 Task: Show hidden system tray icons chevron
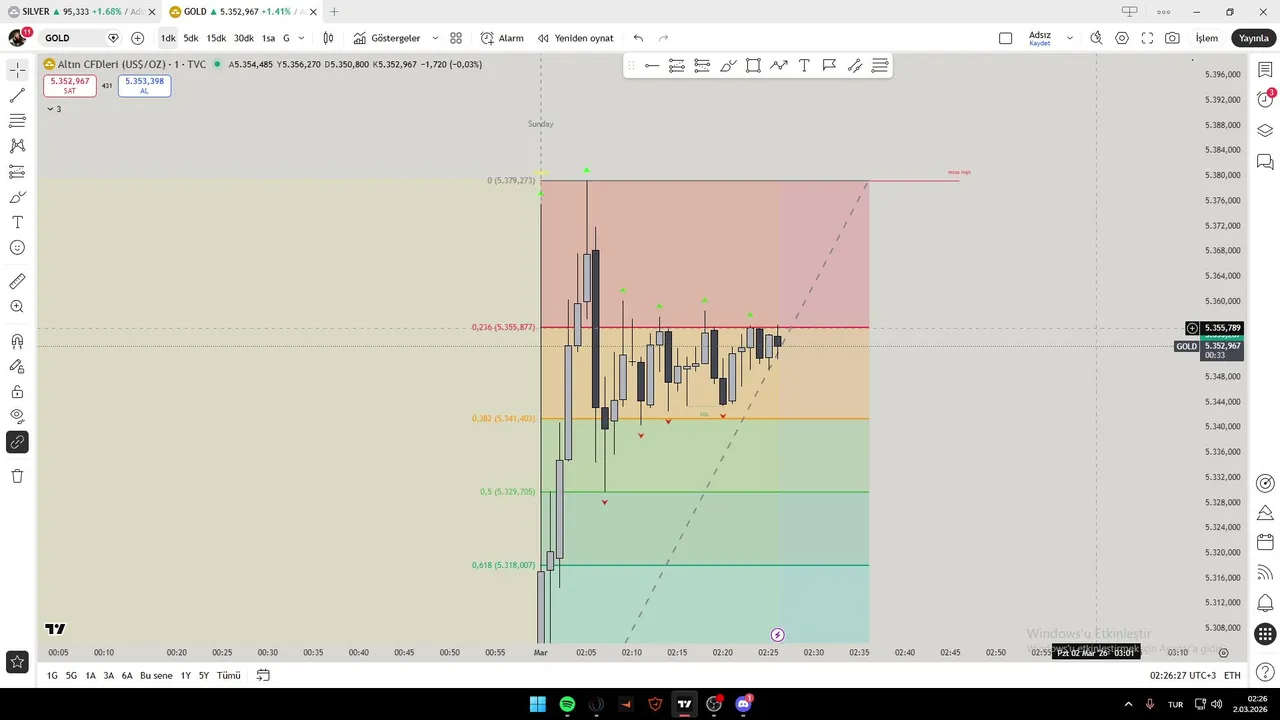1128,704
